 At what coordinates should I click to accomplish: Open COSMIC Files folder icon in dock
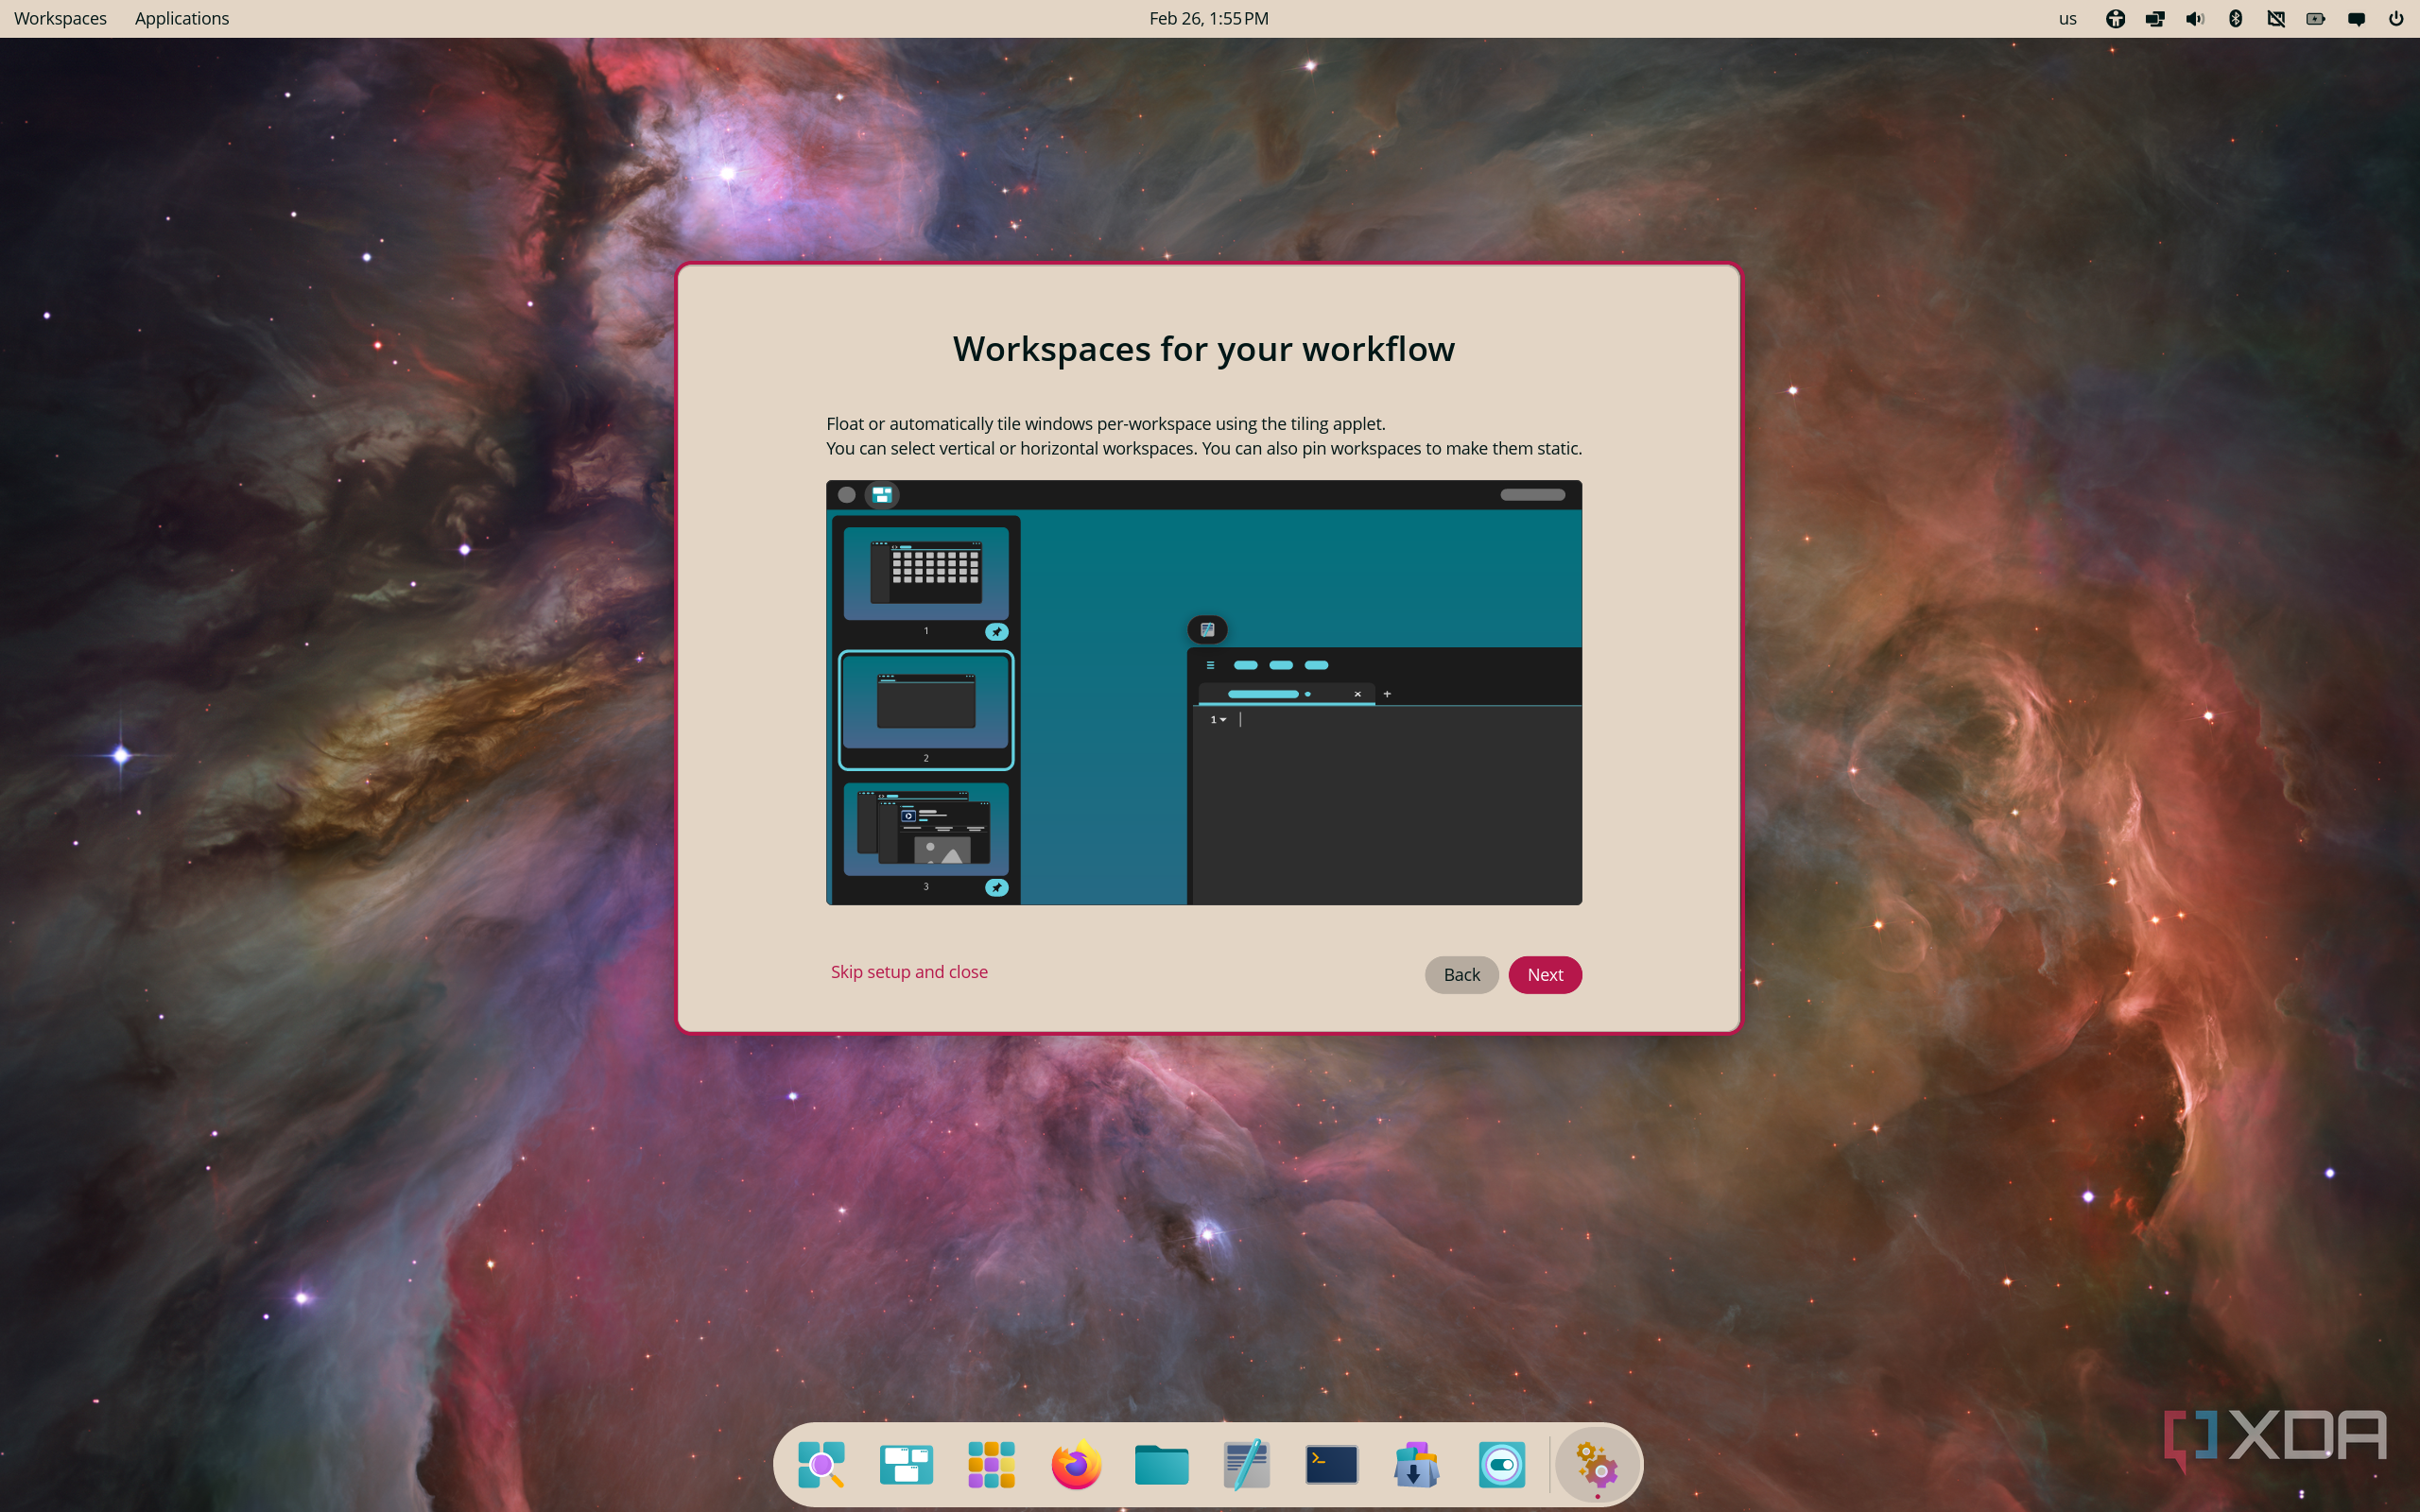[1161, 1465]
